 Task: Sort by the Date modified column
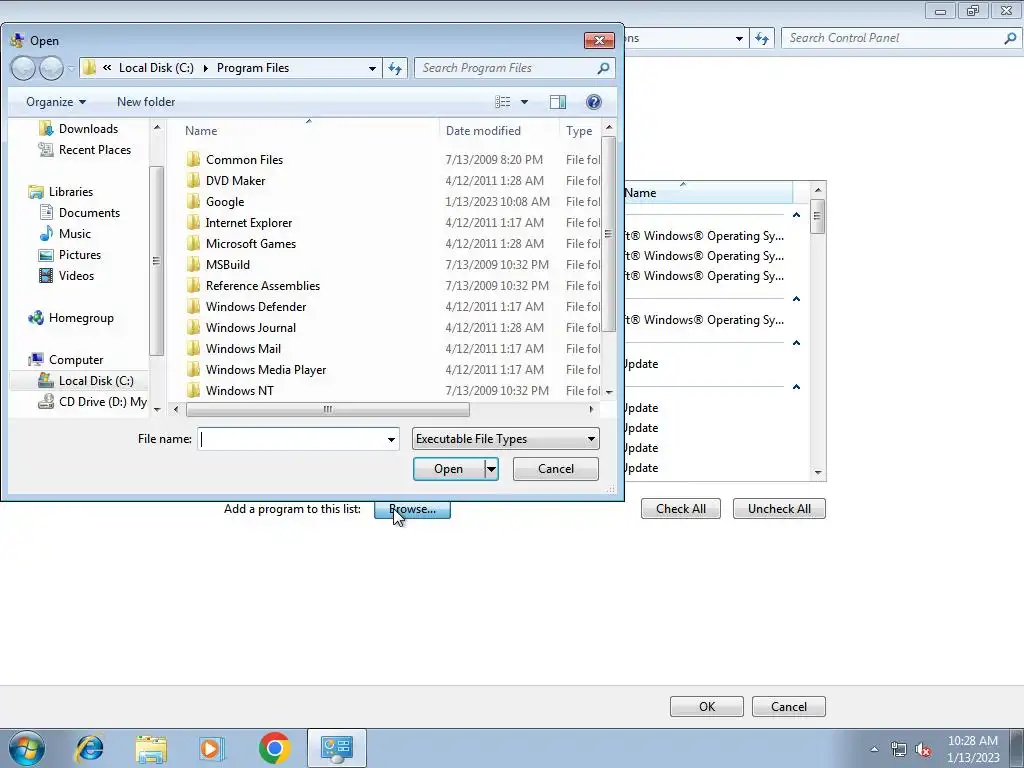pos(499,131)
